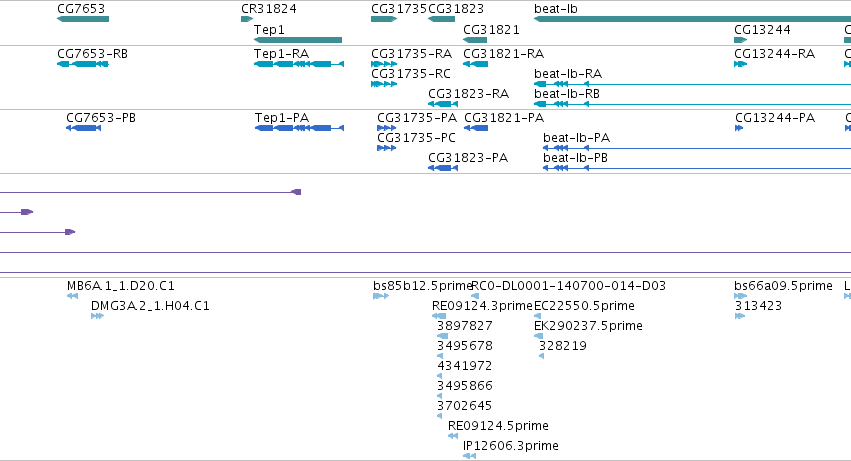Select the Tep1-PA protein glyph
The width and height of the screenshot is (851, 461).
click(x=300, y=128)
